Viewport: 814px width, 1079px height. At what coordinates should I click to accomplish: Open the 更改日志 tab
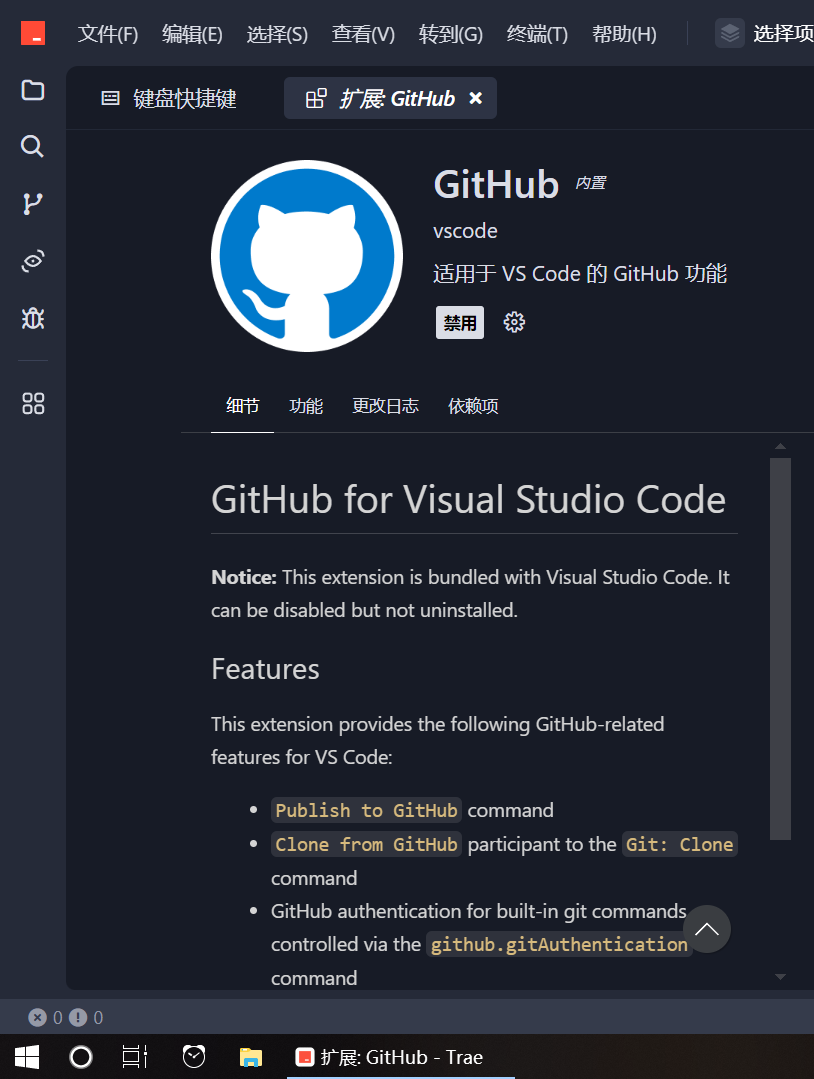[x=385, y=406]
